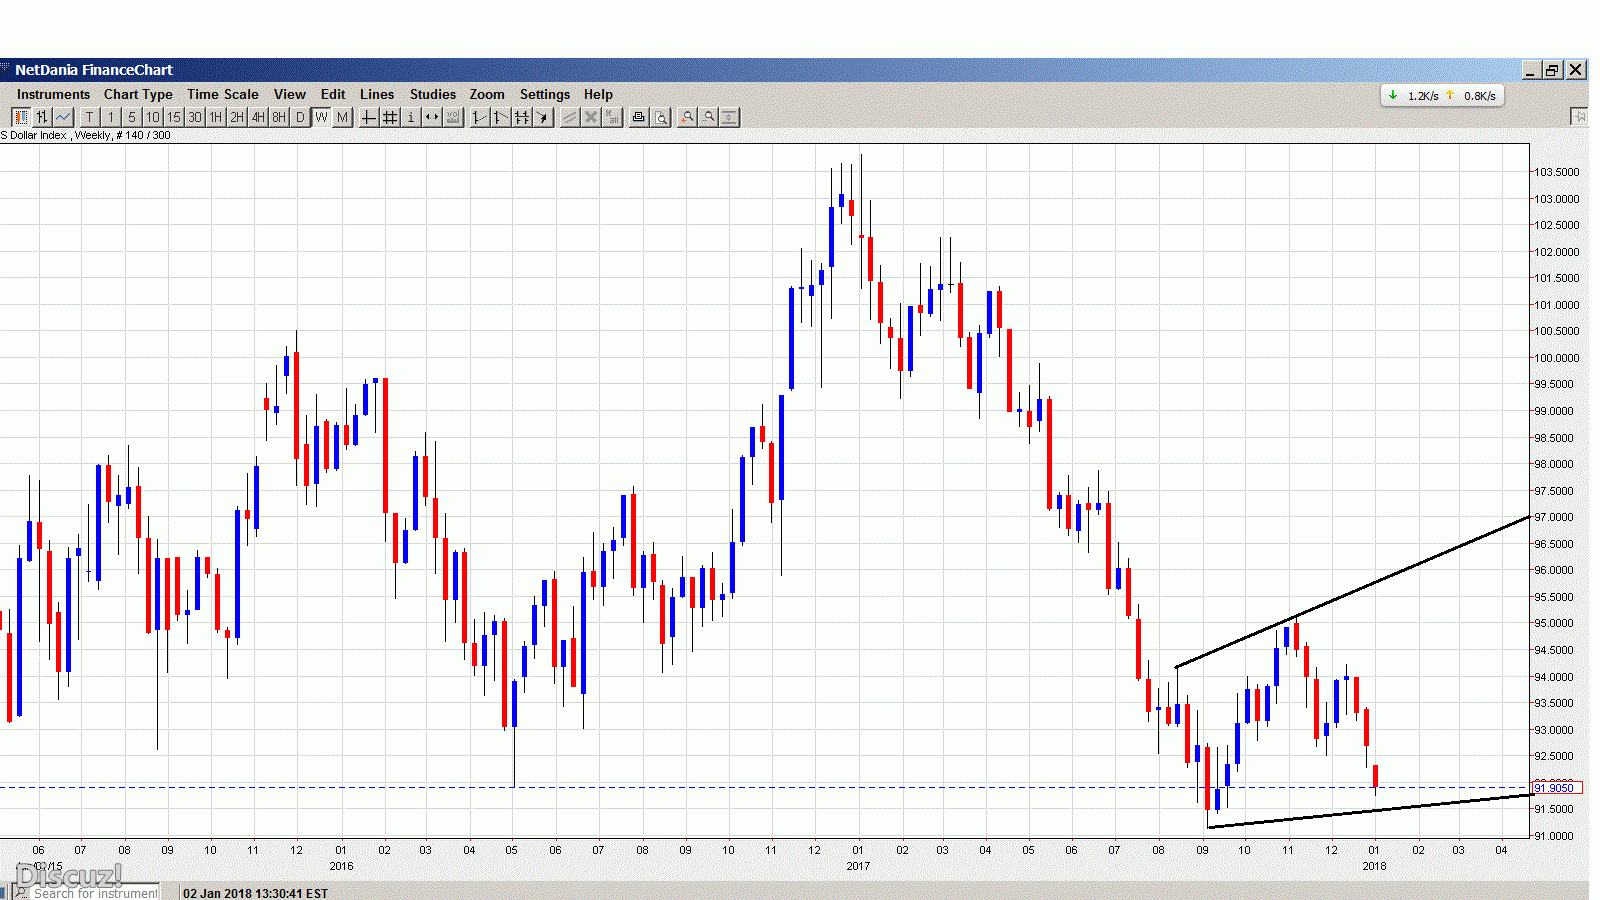The image size is (1600, 900).
Task: Open the Chart Type menu
Action: tap(138, 94)
